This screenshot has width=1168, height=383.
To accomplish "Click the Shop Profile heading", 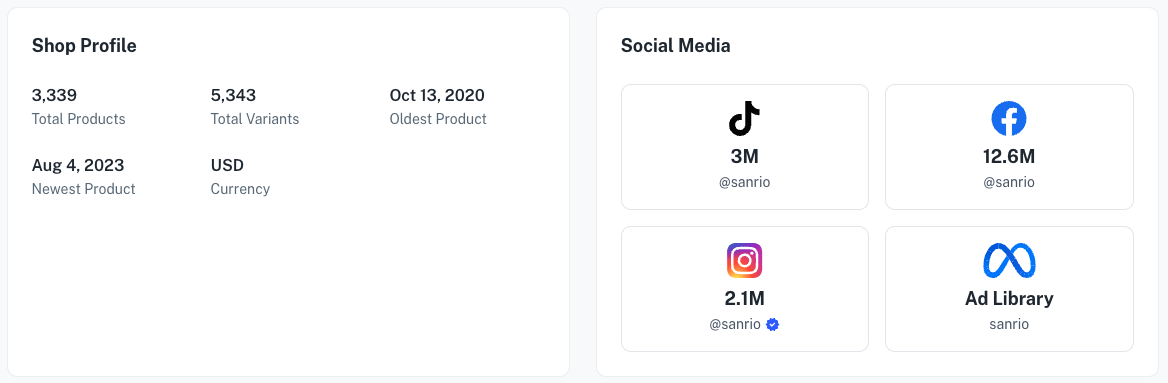I will coord(84,45).
